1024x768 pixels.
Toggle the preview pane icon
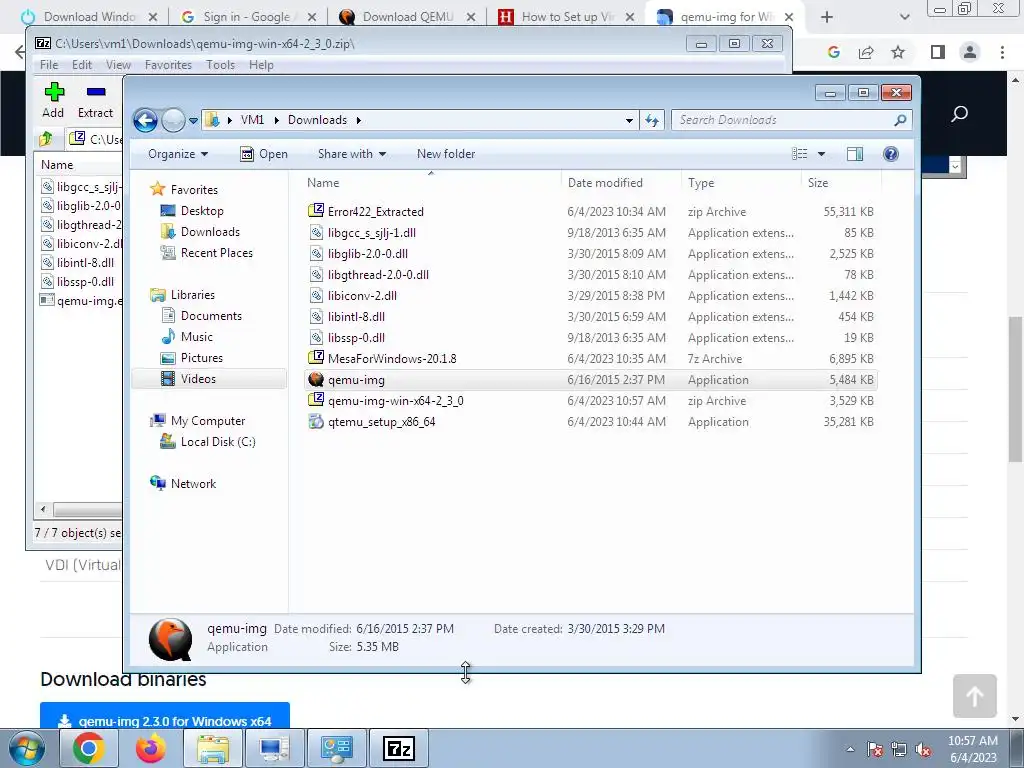click(855, 153)
